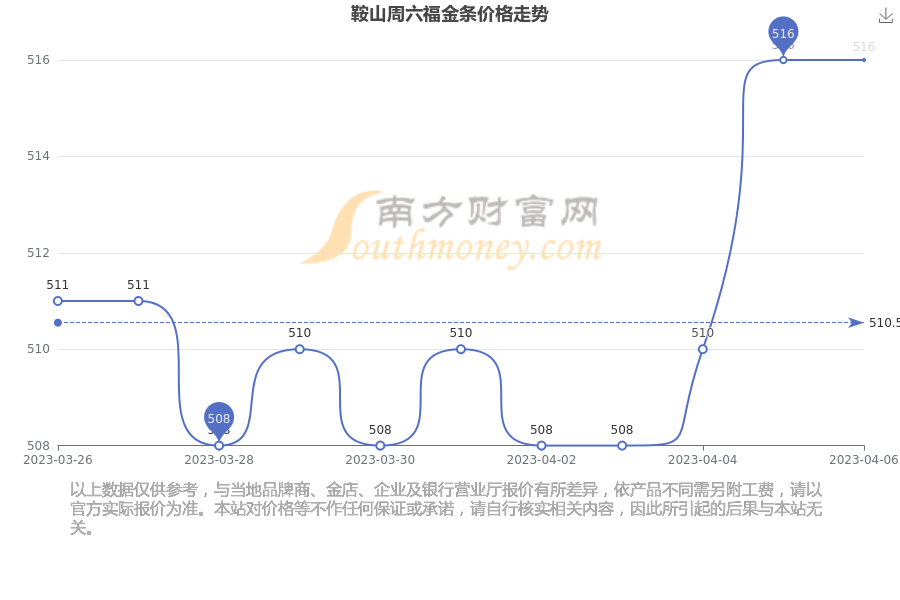Click x-axis label 2023-04-06

coord(864,460)
